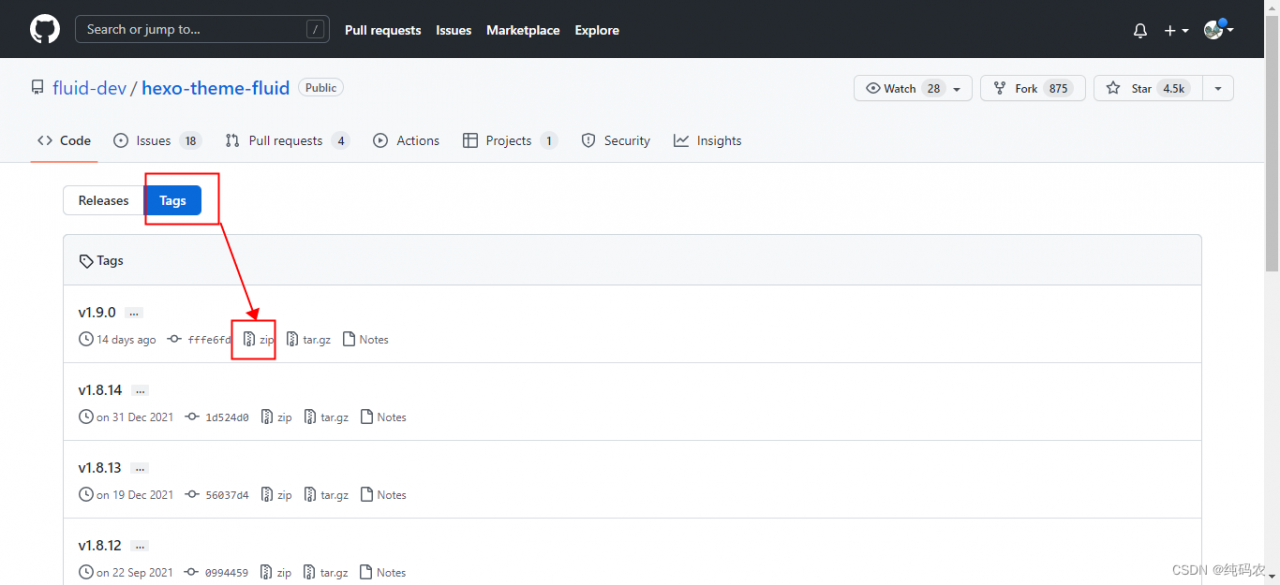
Task: Open commit 0994459
Action: click(218, 573)
